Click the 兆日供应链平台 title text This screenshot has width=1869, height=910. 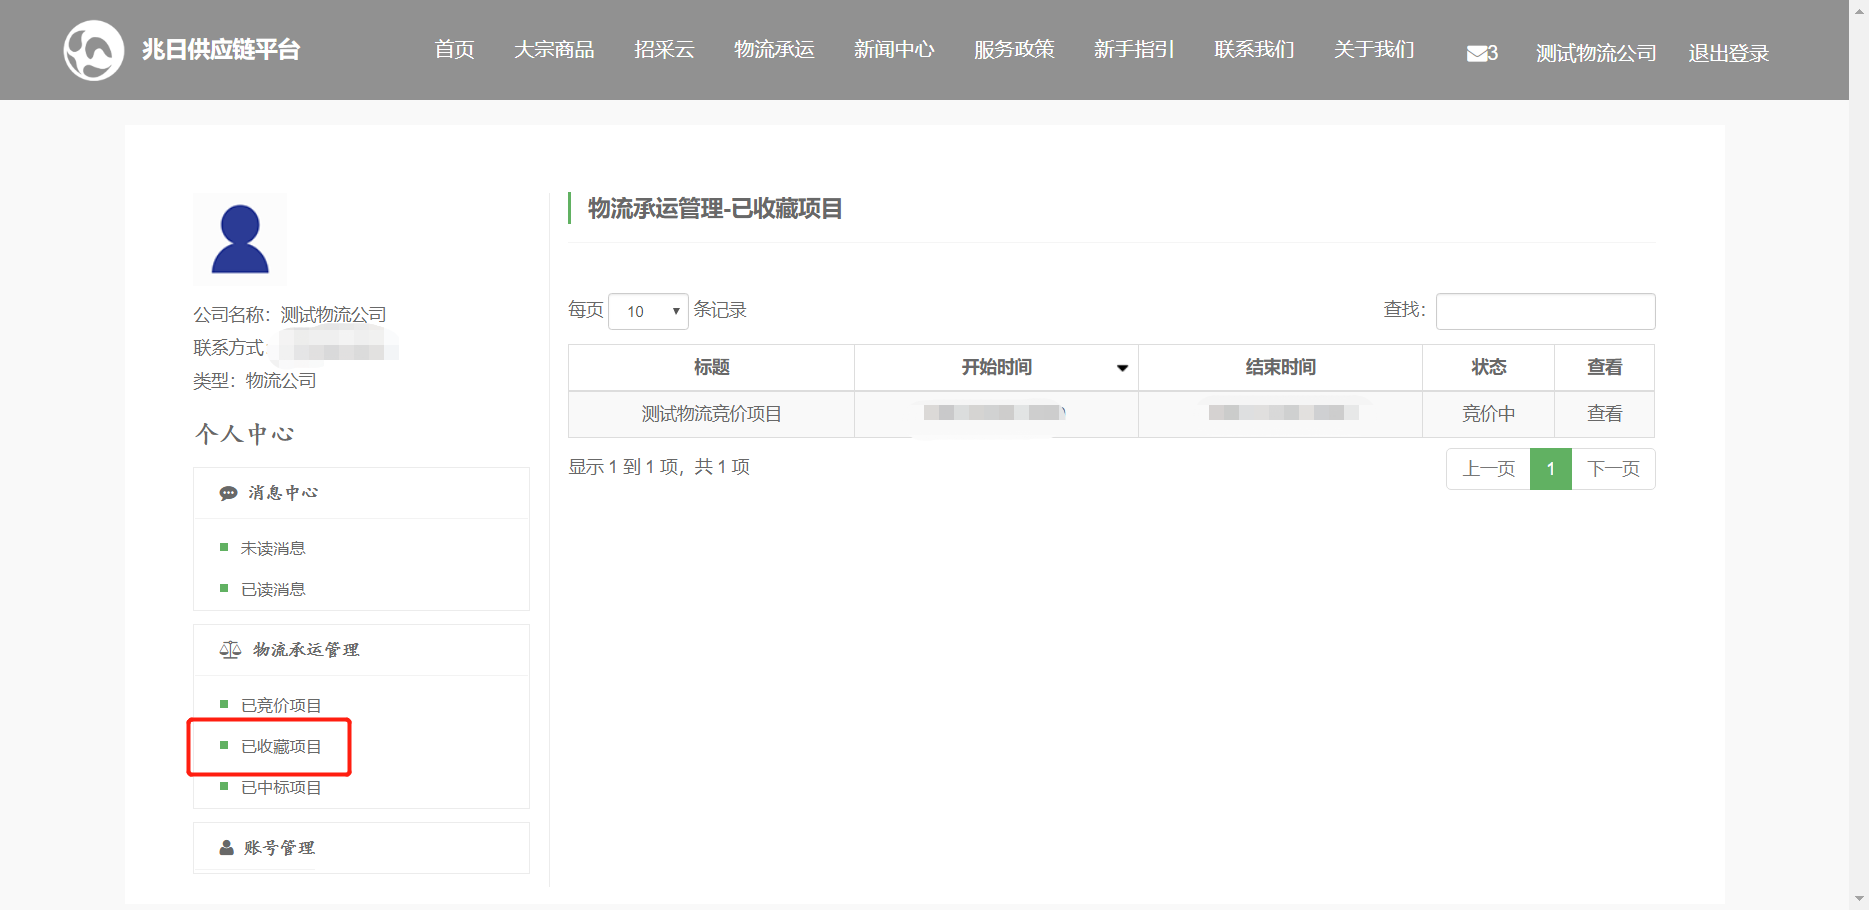pos(221,50)
